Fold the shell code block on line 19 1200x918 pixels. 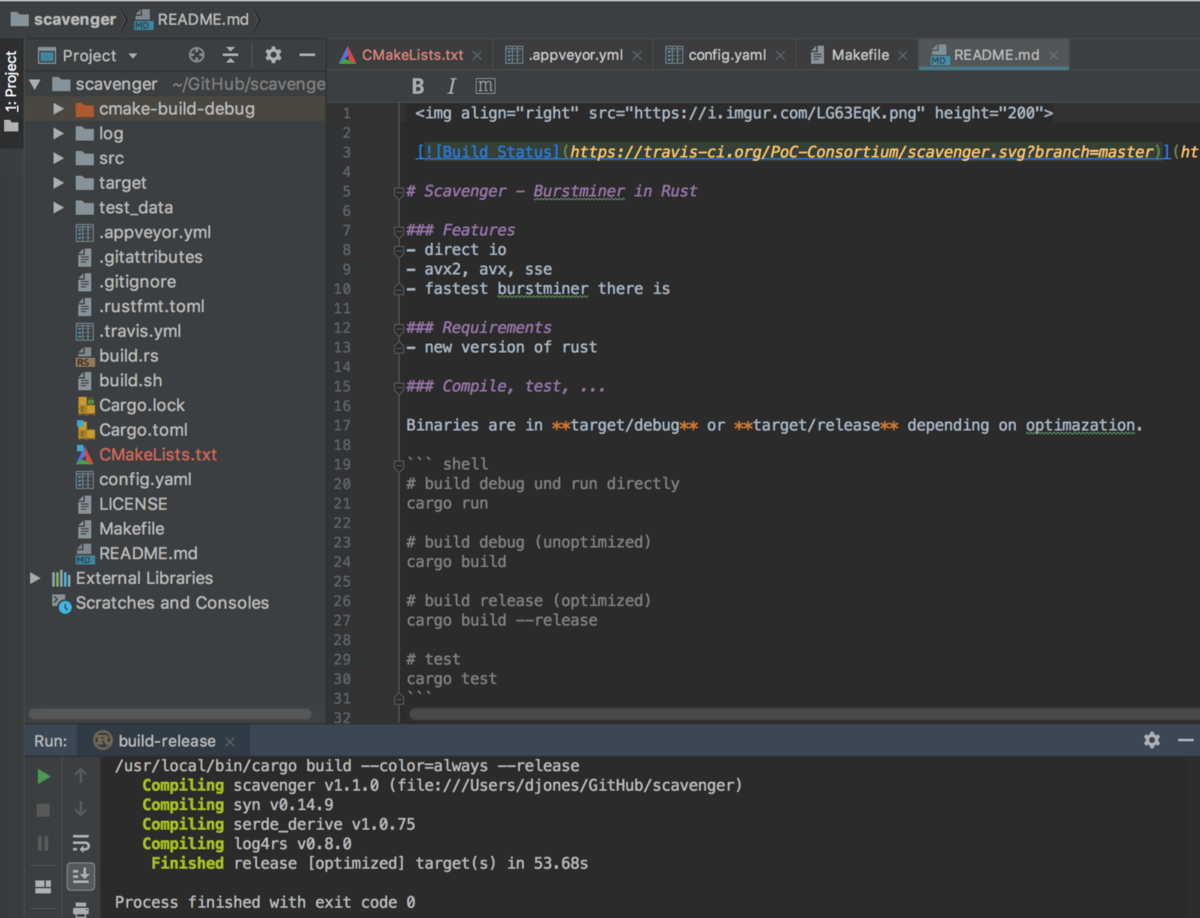pos(399,464)
